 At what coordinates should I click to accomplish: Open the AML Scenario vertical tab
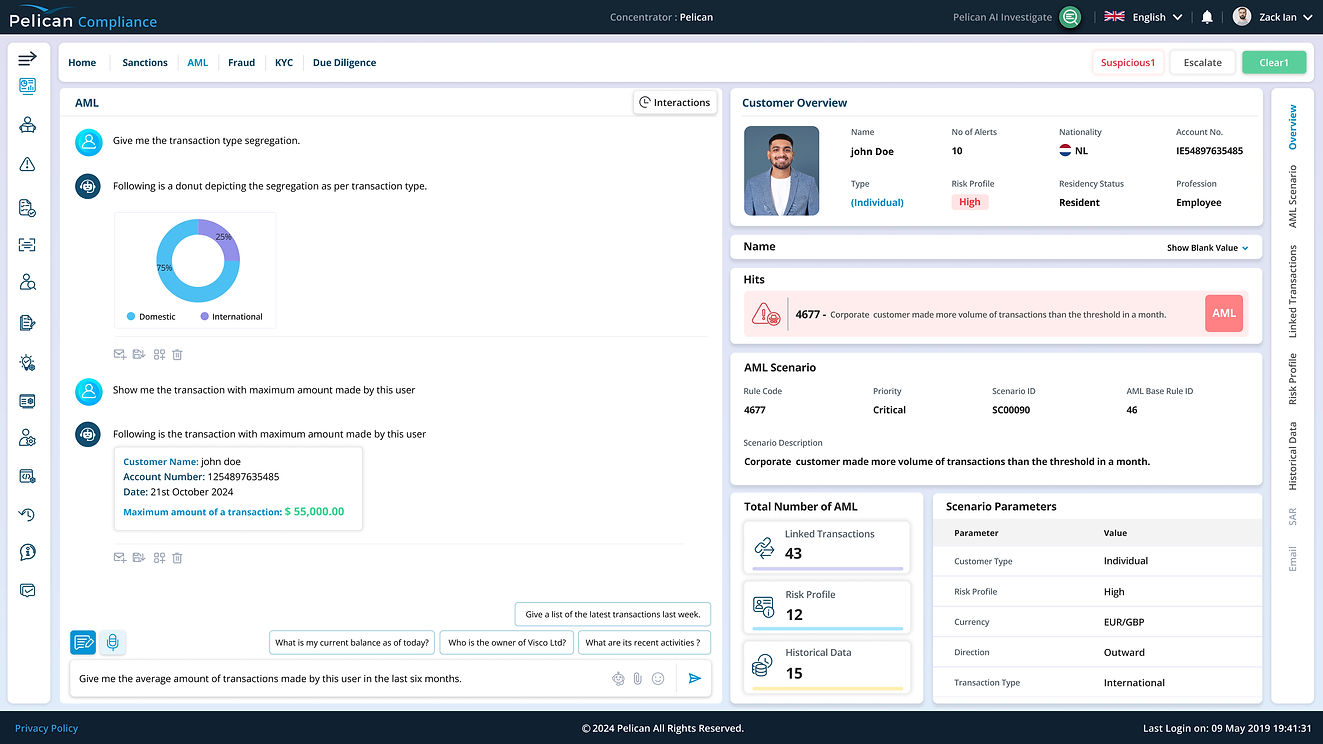(x=1292, y=197)
